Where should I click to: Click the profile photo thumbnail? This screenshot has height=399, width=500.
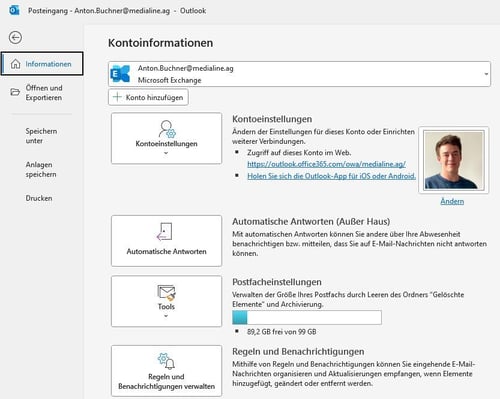click(454, 160)
